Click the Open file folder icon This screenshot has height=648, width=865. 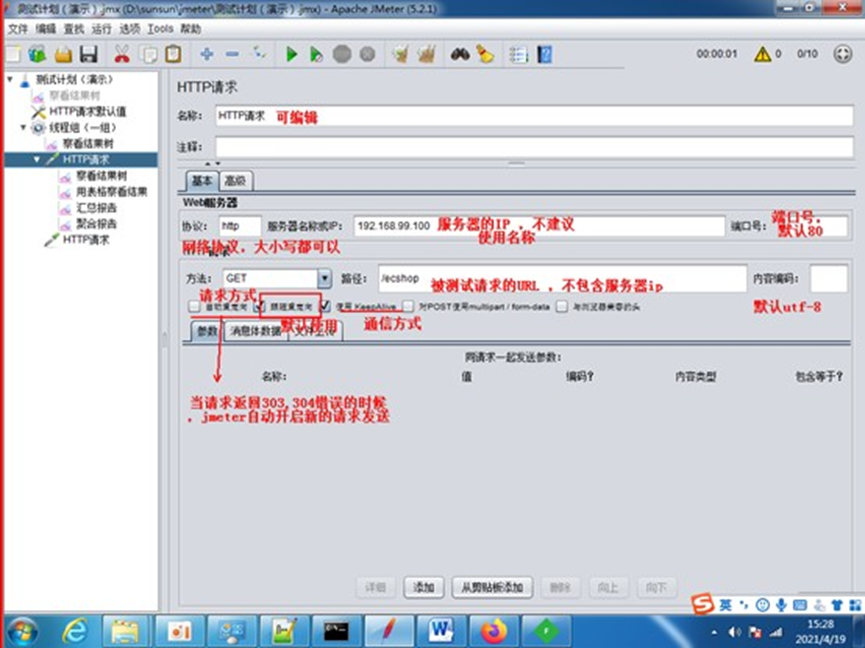[x=63, y=54]
